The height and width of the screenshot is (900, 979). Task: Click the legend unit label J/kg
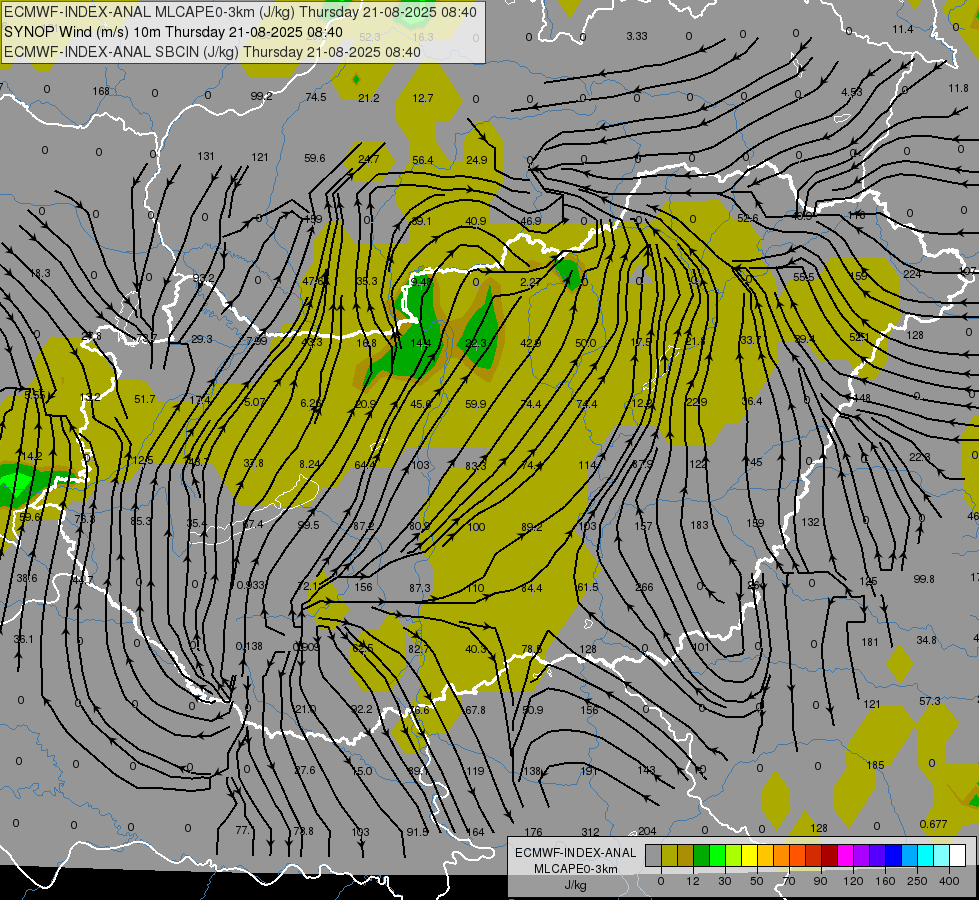[575, 885]
